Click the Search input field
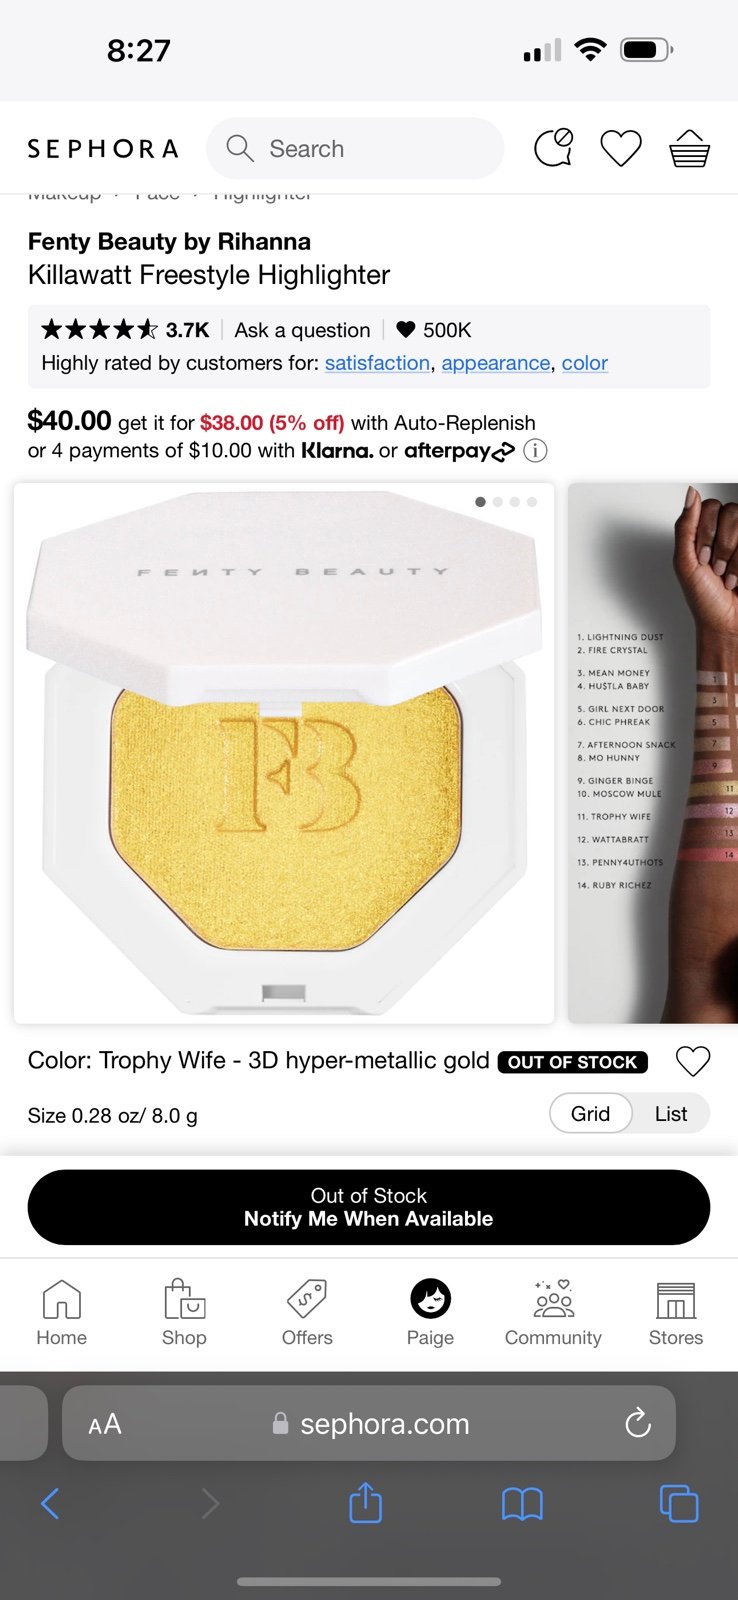The image size is (738, 1600). 355,148
